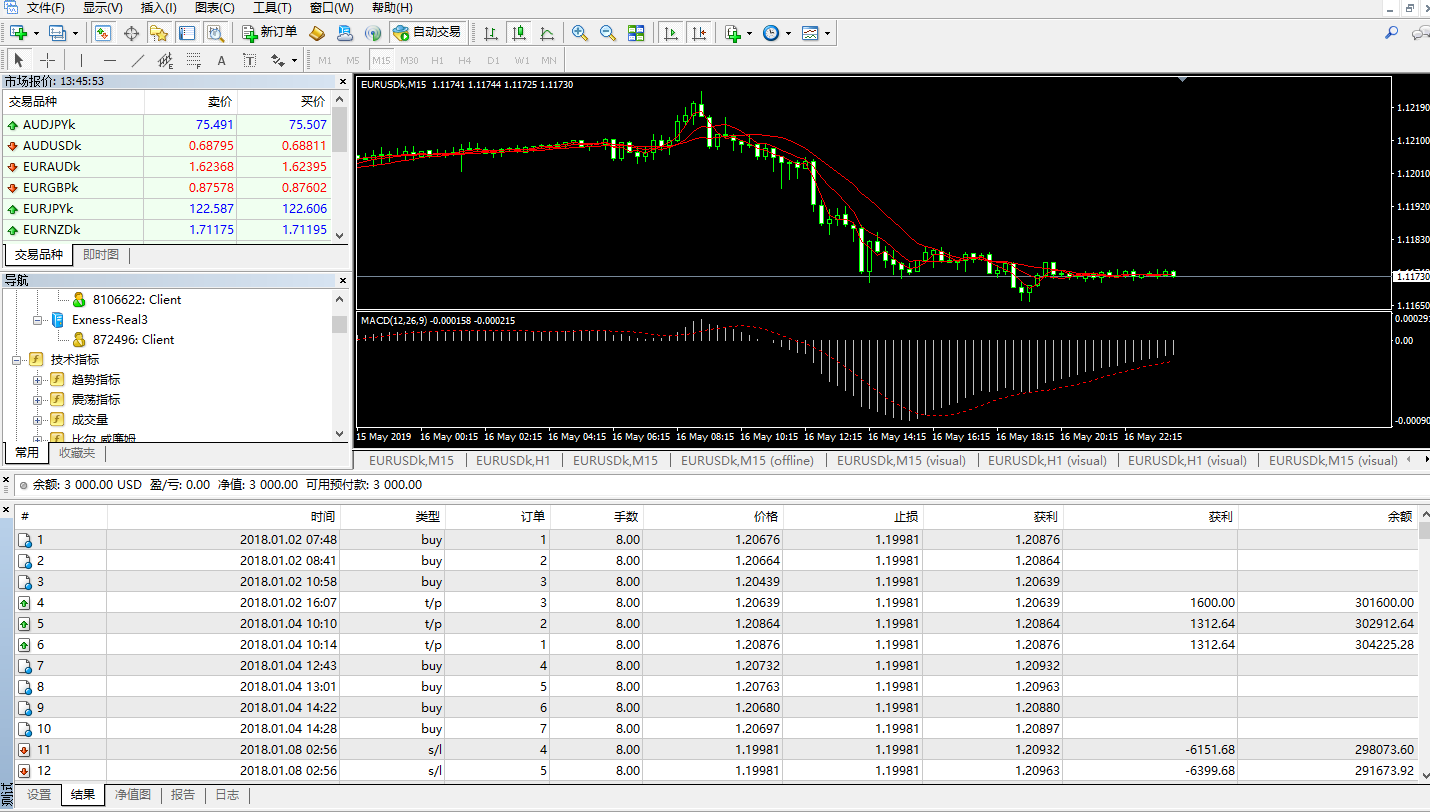Open the 工具(T) menu

click(272, 8)
